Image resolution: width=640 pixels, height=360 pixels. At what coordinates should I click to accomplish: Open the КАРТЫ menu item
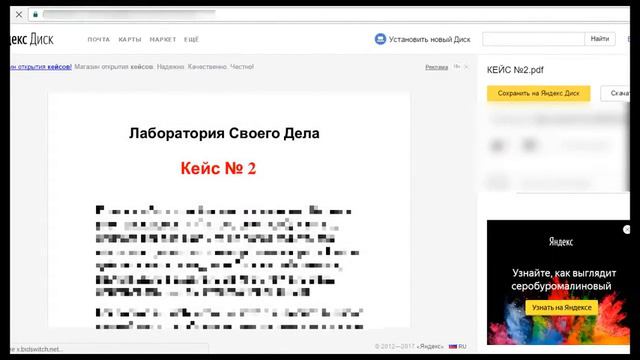[x=130, y=40]
